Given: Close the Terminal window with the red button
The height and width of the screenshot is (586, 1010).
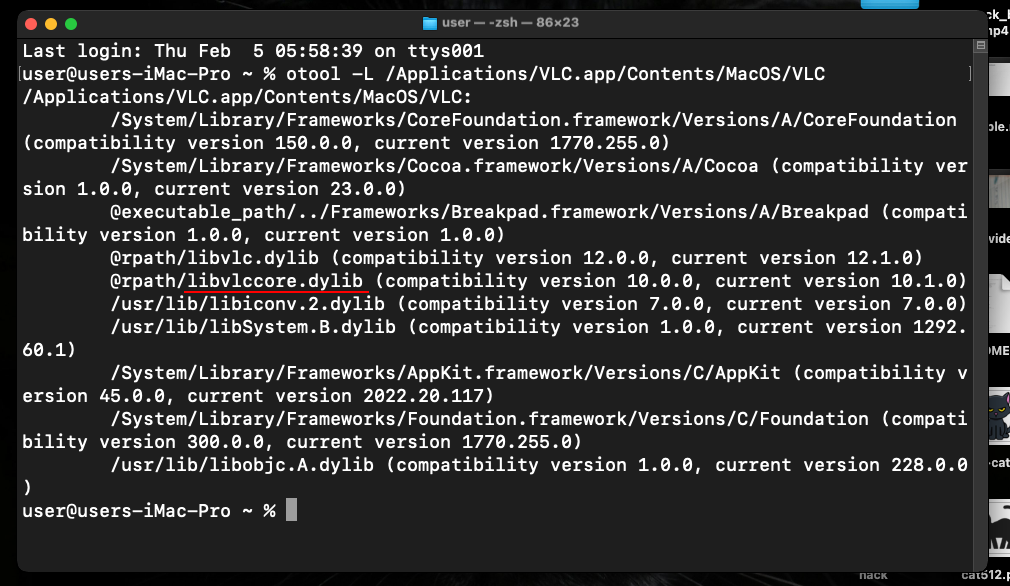Looking at the screenshot, I should [30, 23].
